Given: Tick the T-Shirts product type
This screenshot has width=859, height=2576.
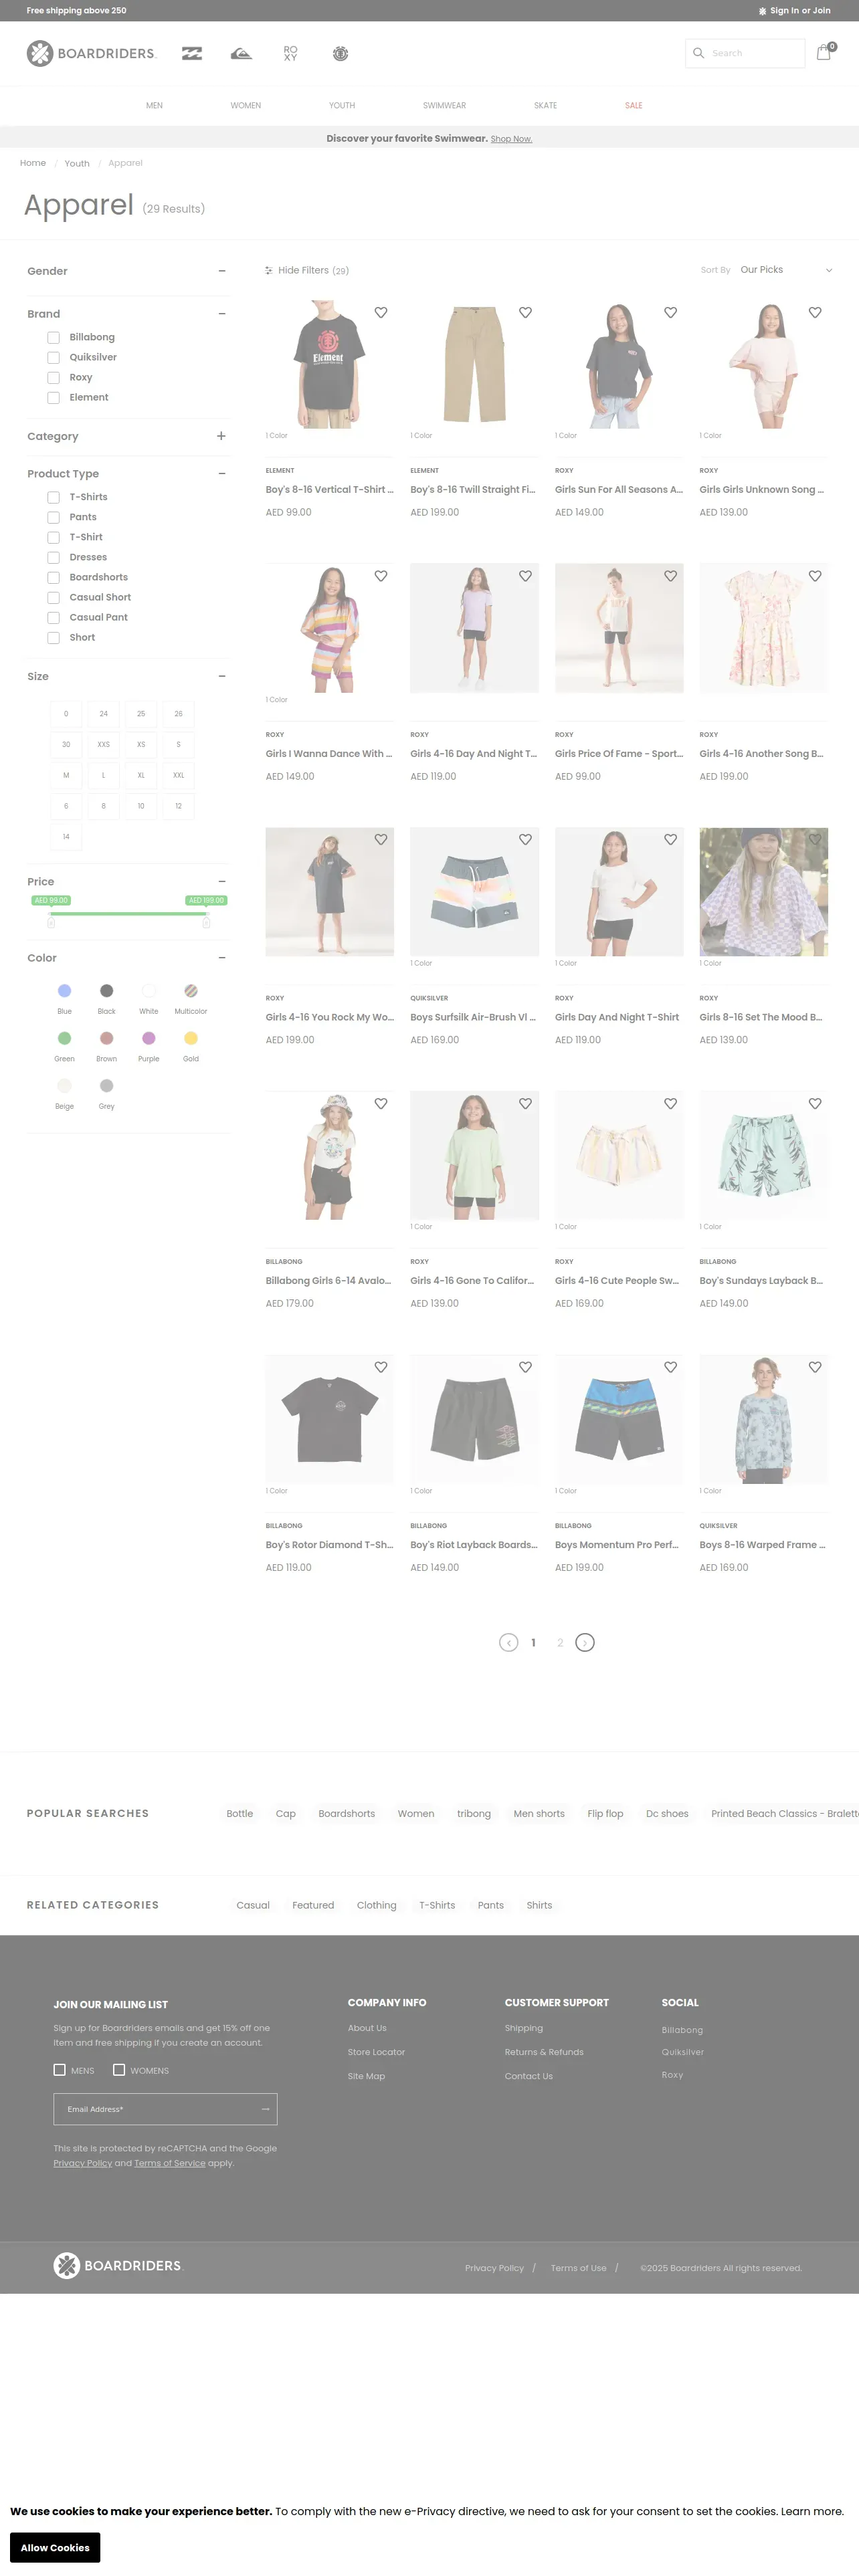Looking at the screenshot, I should (54, 497).
